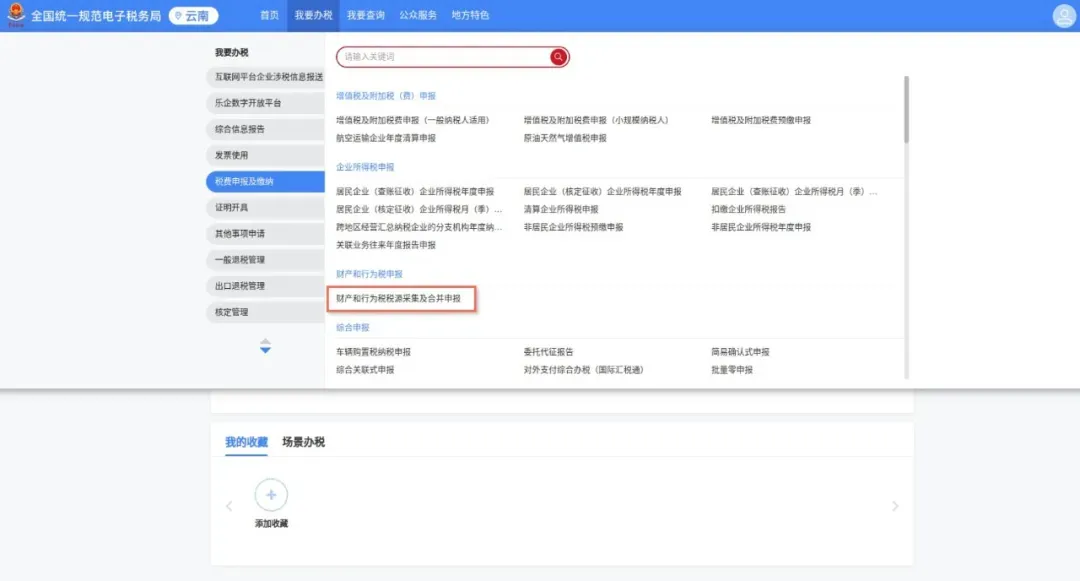Screen dimensions: 1080x581
Task: Click the right chevron in favorites carousel
Action: [895, 506]
